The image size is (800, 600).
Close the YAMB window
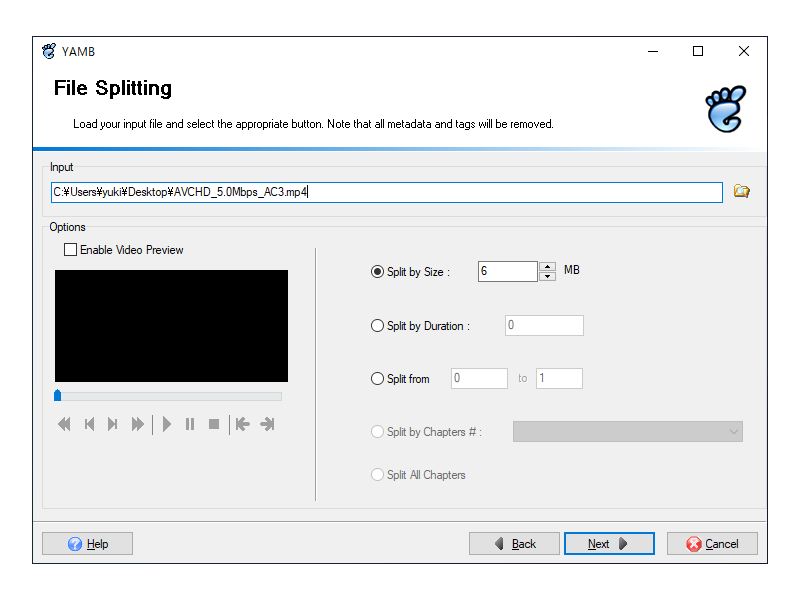click(744, 51)
